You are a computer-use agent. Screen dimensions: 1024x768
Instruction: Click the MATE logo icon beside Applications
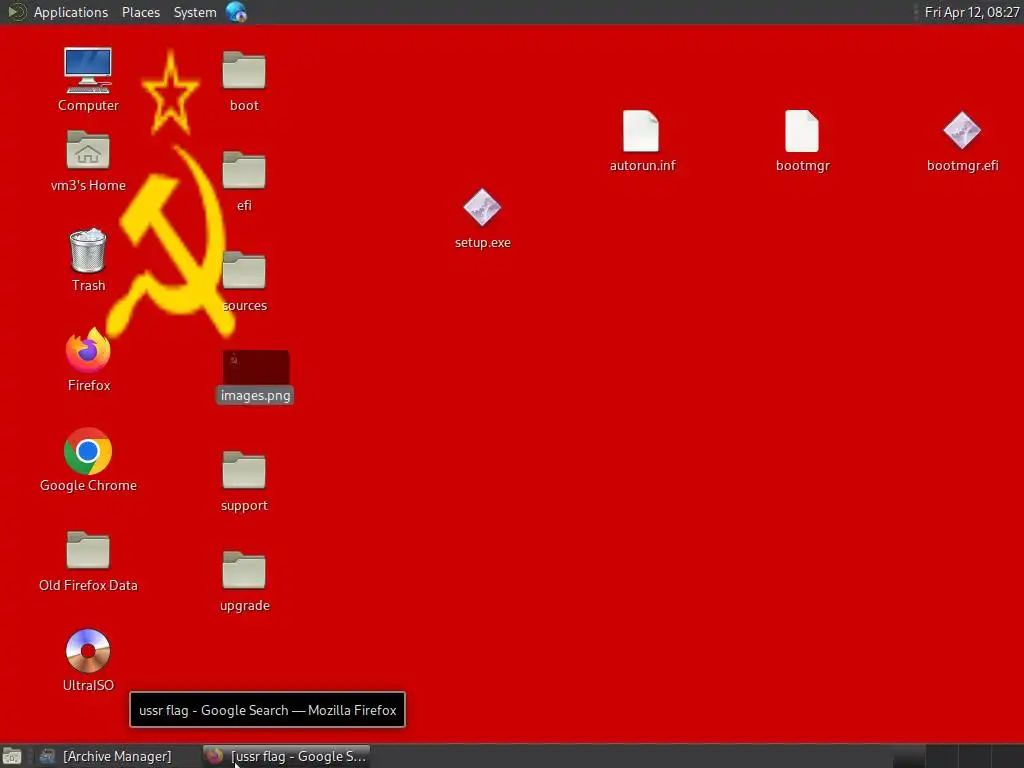click(x=16, y=12)
